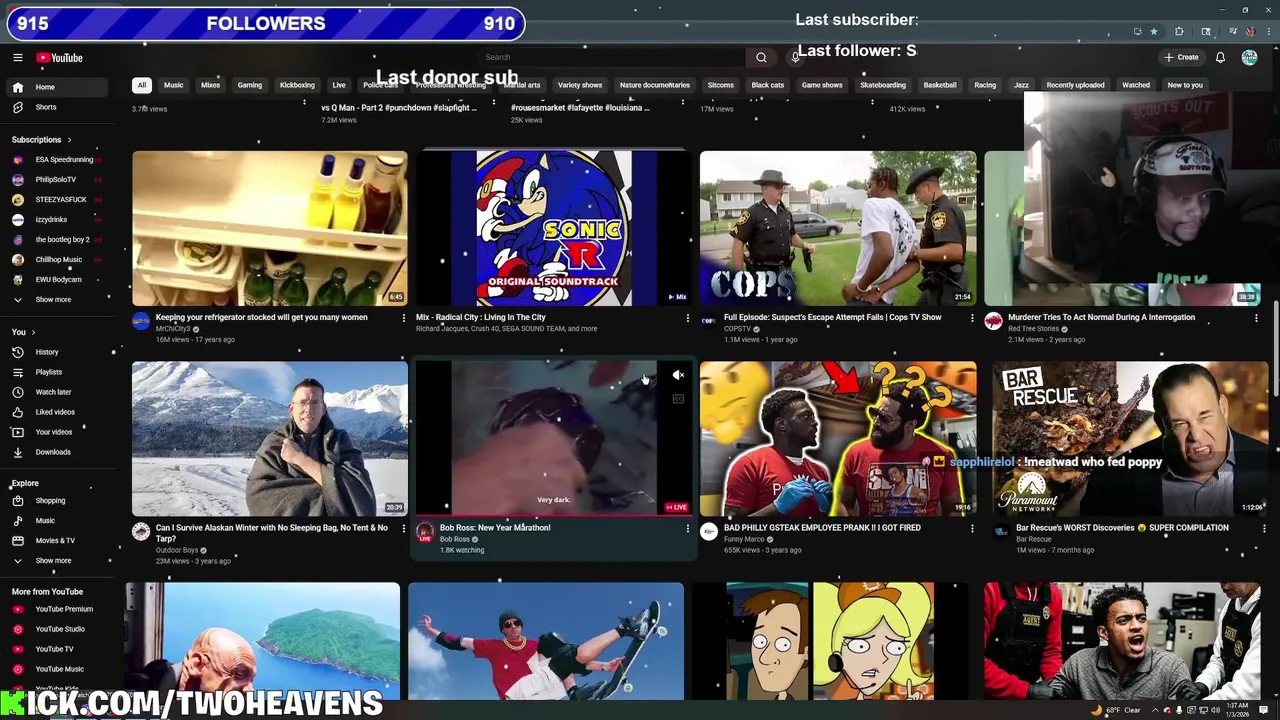Open YouTube Music link in sidebar
Viewport: 1280px width, 720px height.
[59, 669]
